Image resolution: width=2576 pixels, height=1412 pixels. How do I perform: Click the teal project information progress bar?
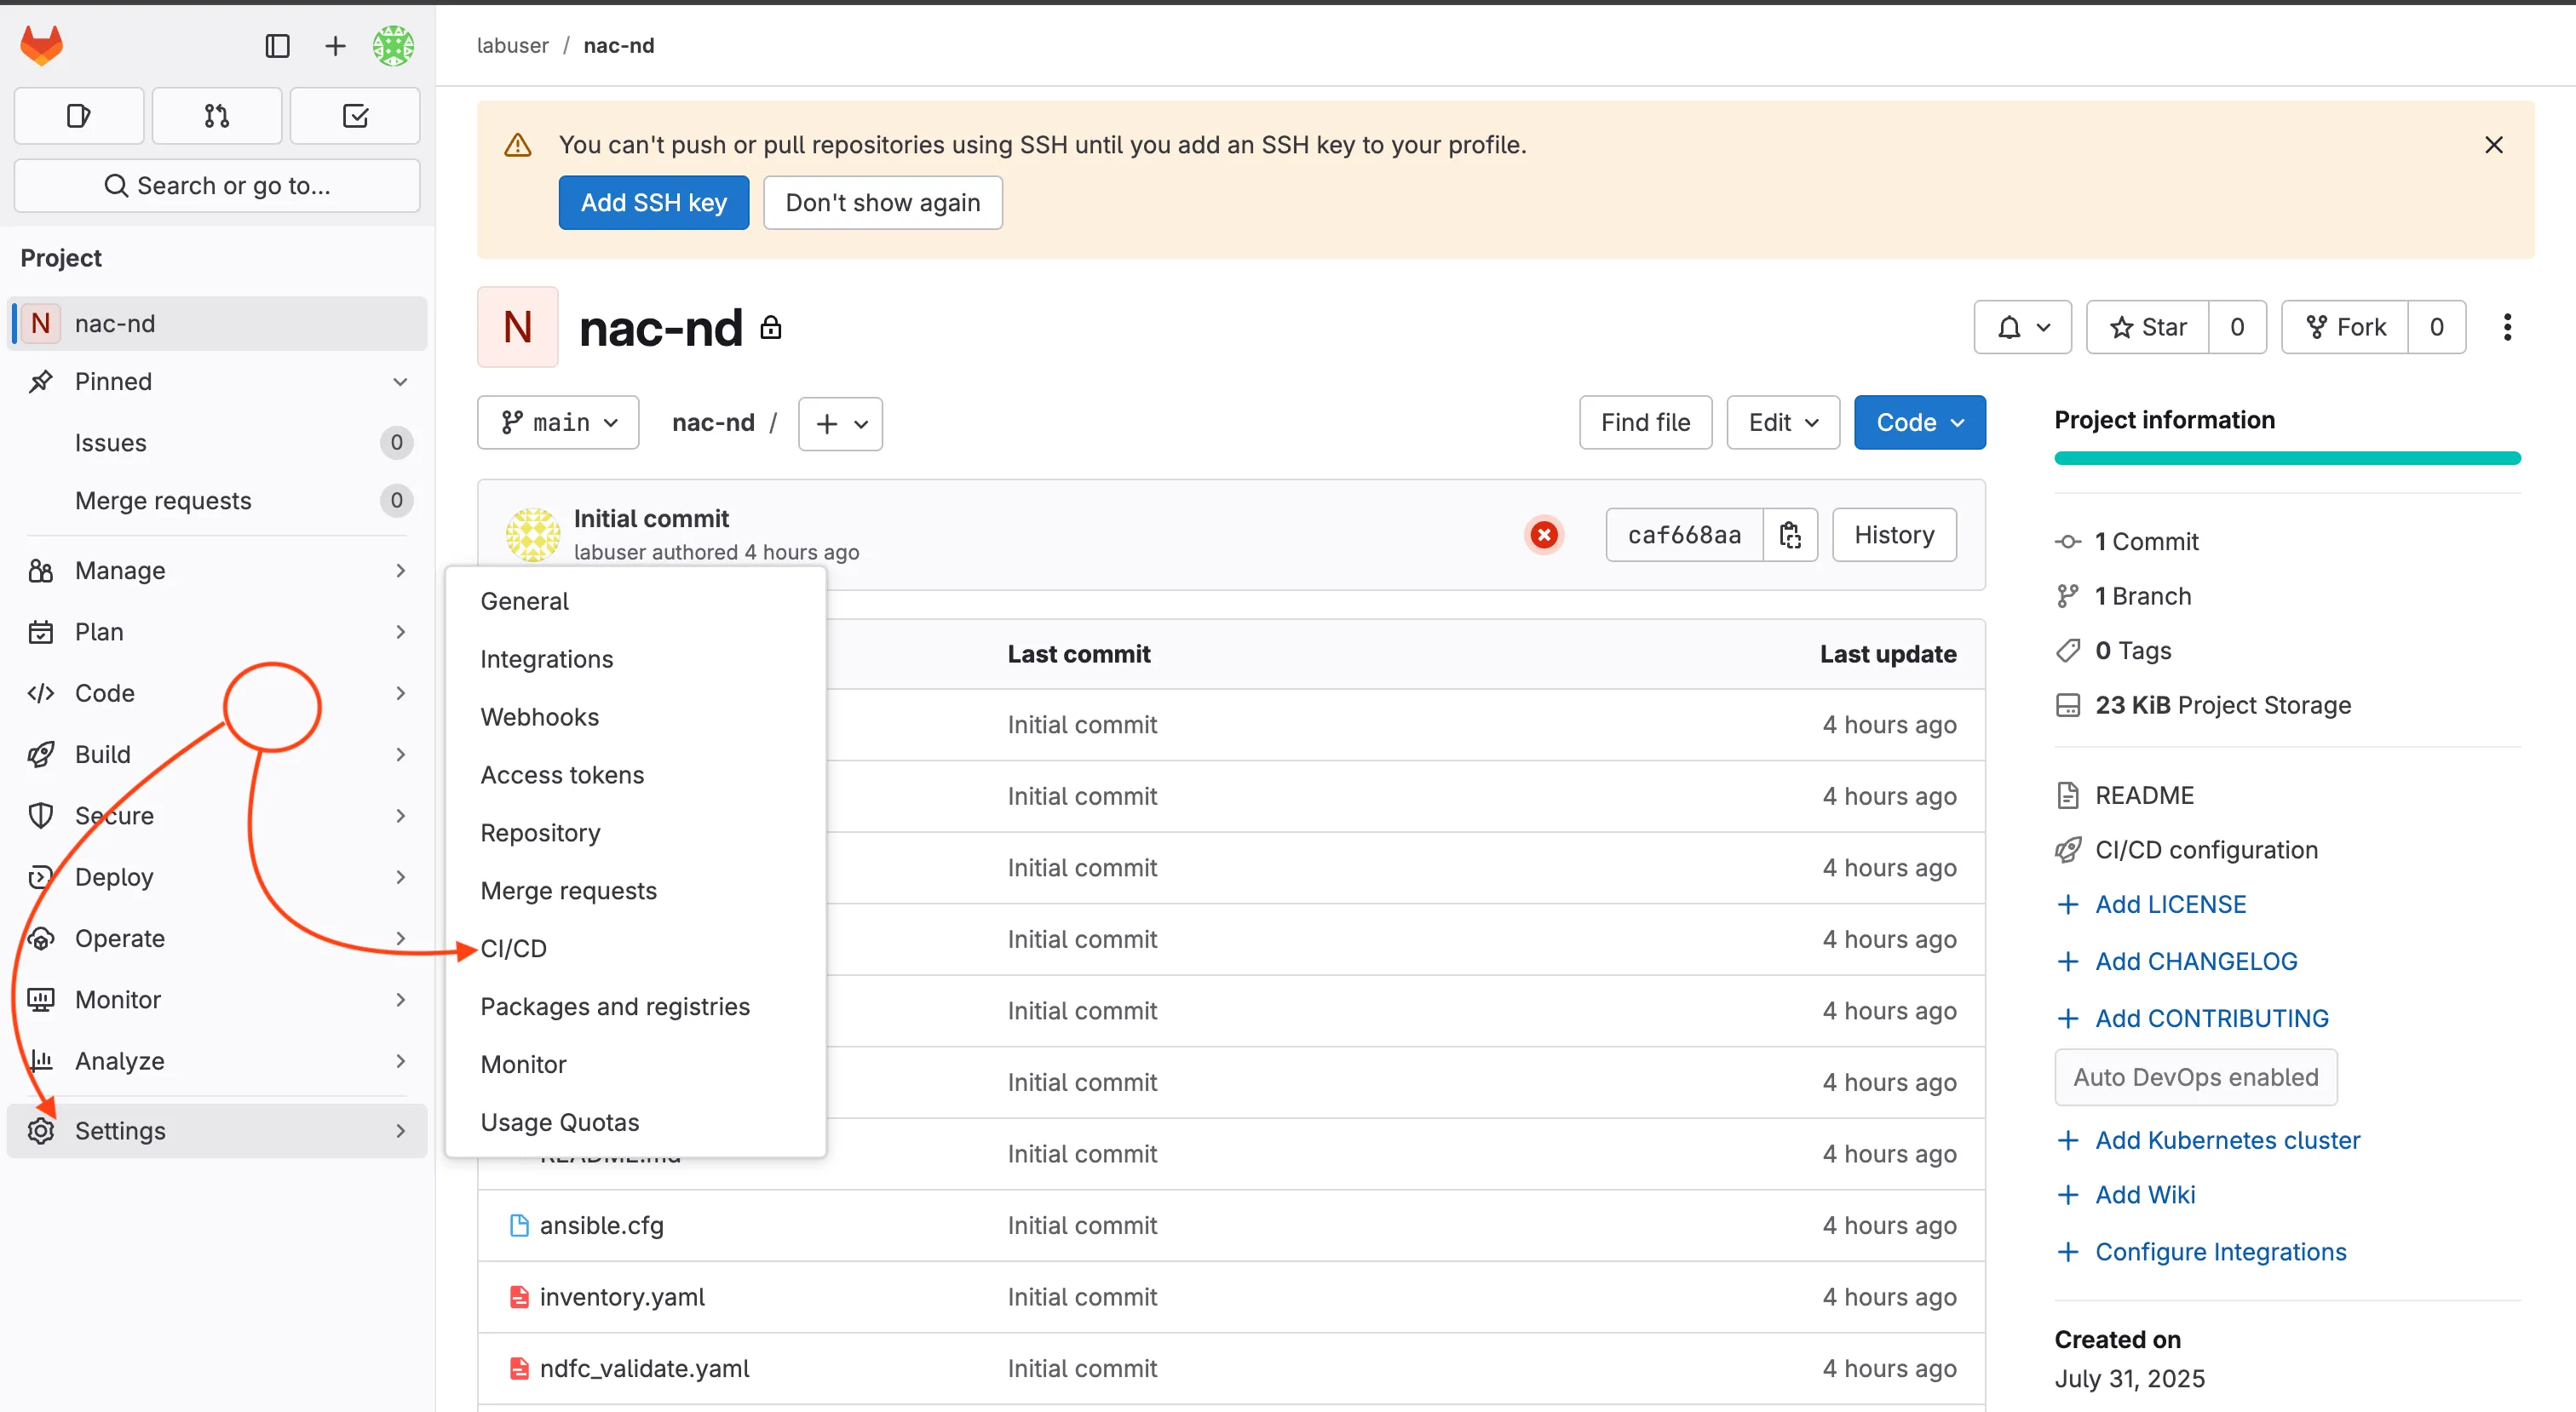coord(2286,458)
